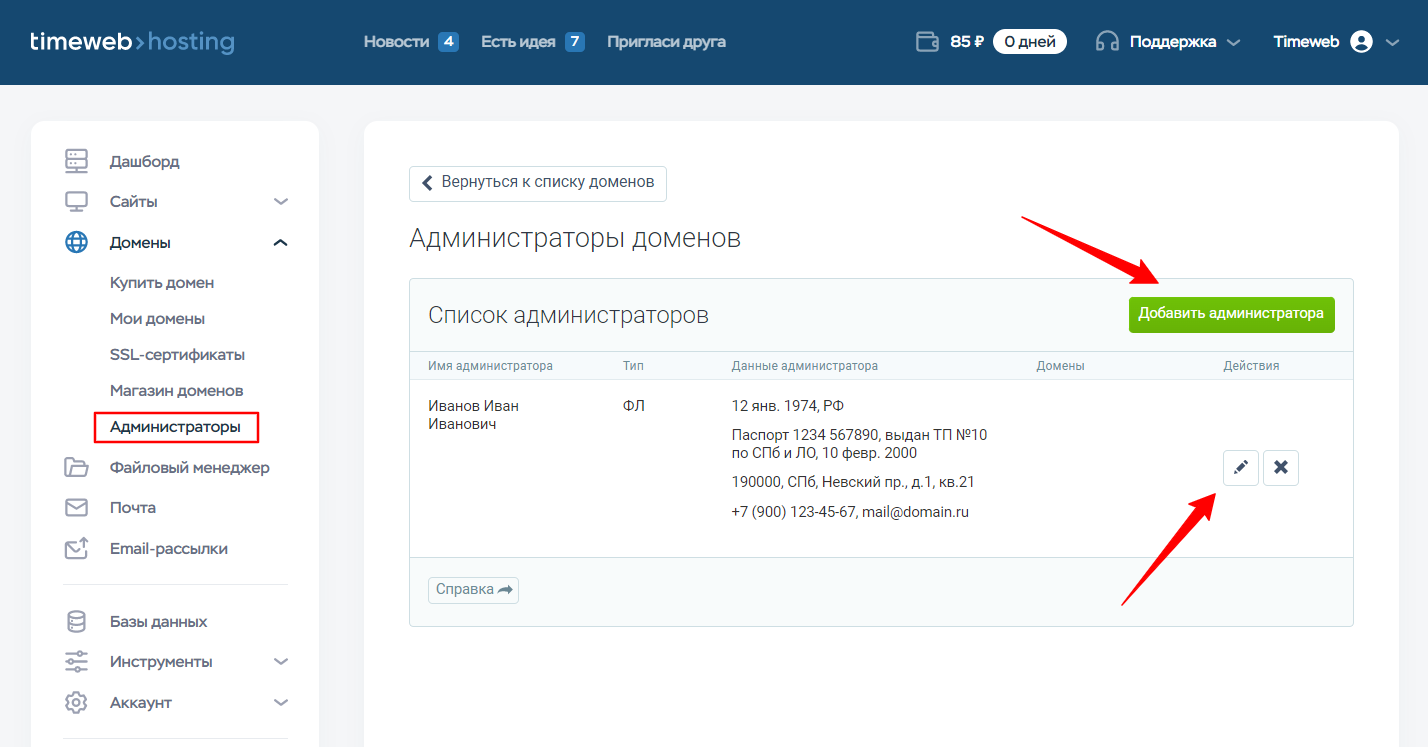The height and width of the screenshot is (747, 1428).
Task: Delete administrator using the X icon
Action: pyautogui.click(x=1280, y=468)
